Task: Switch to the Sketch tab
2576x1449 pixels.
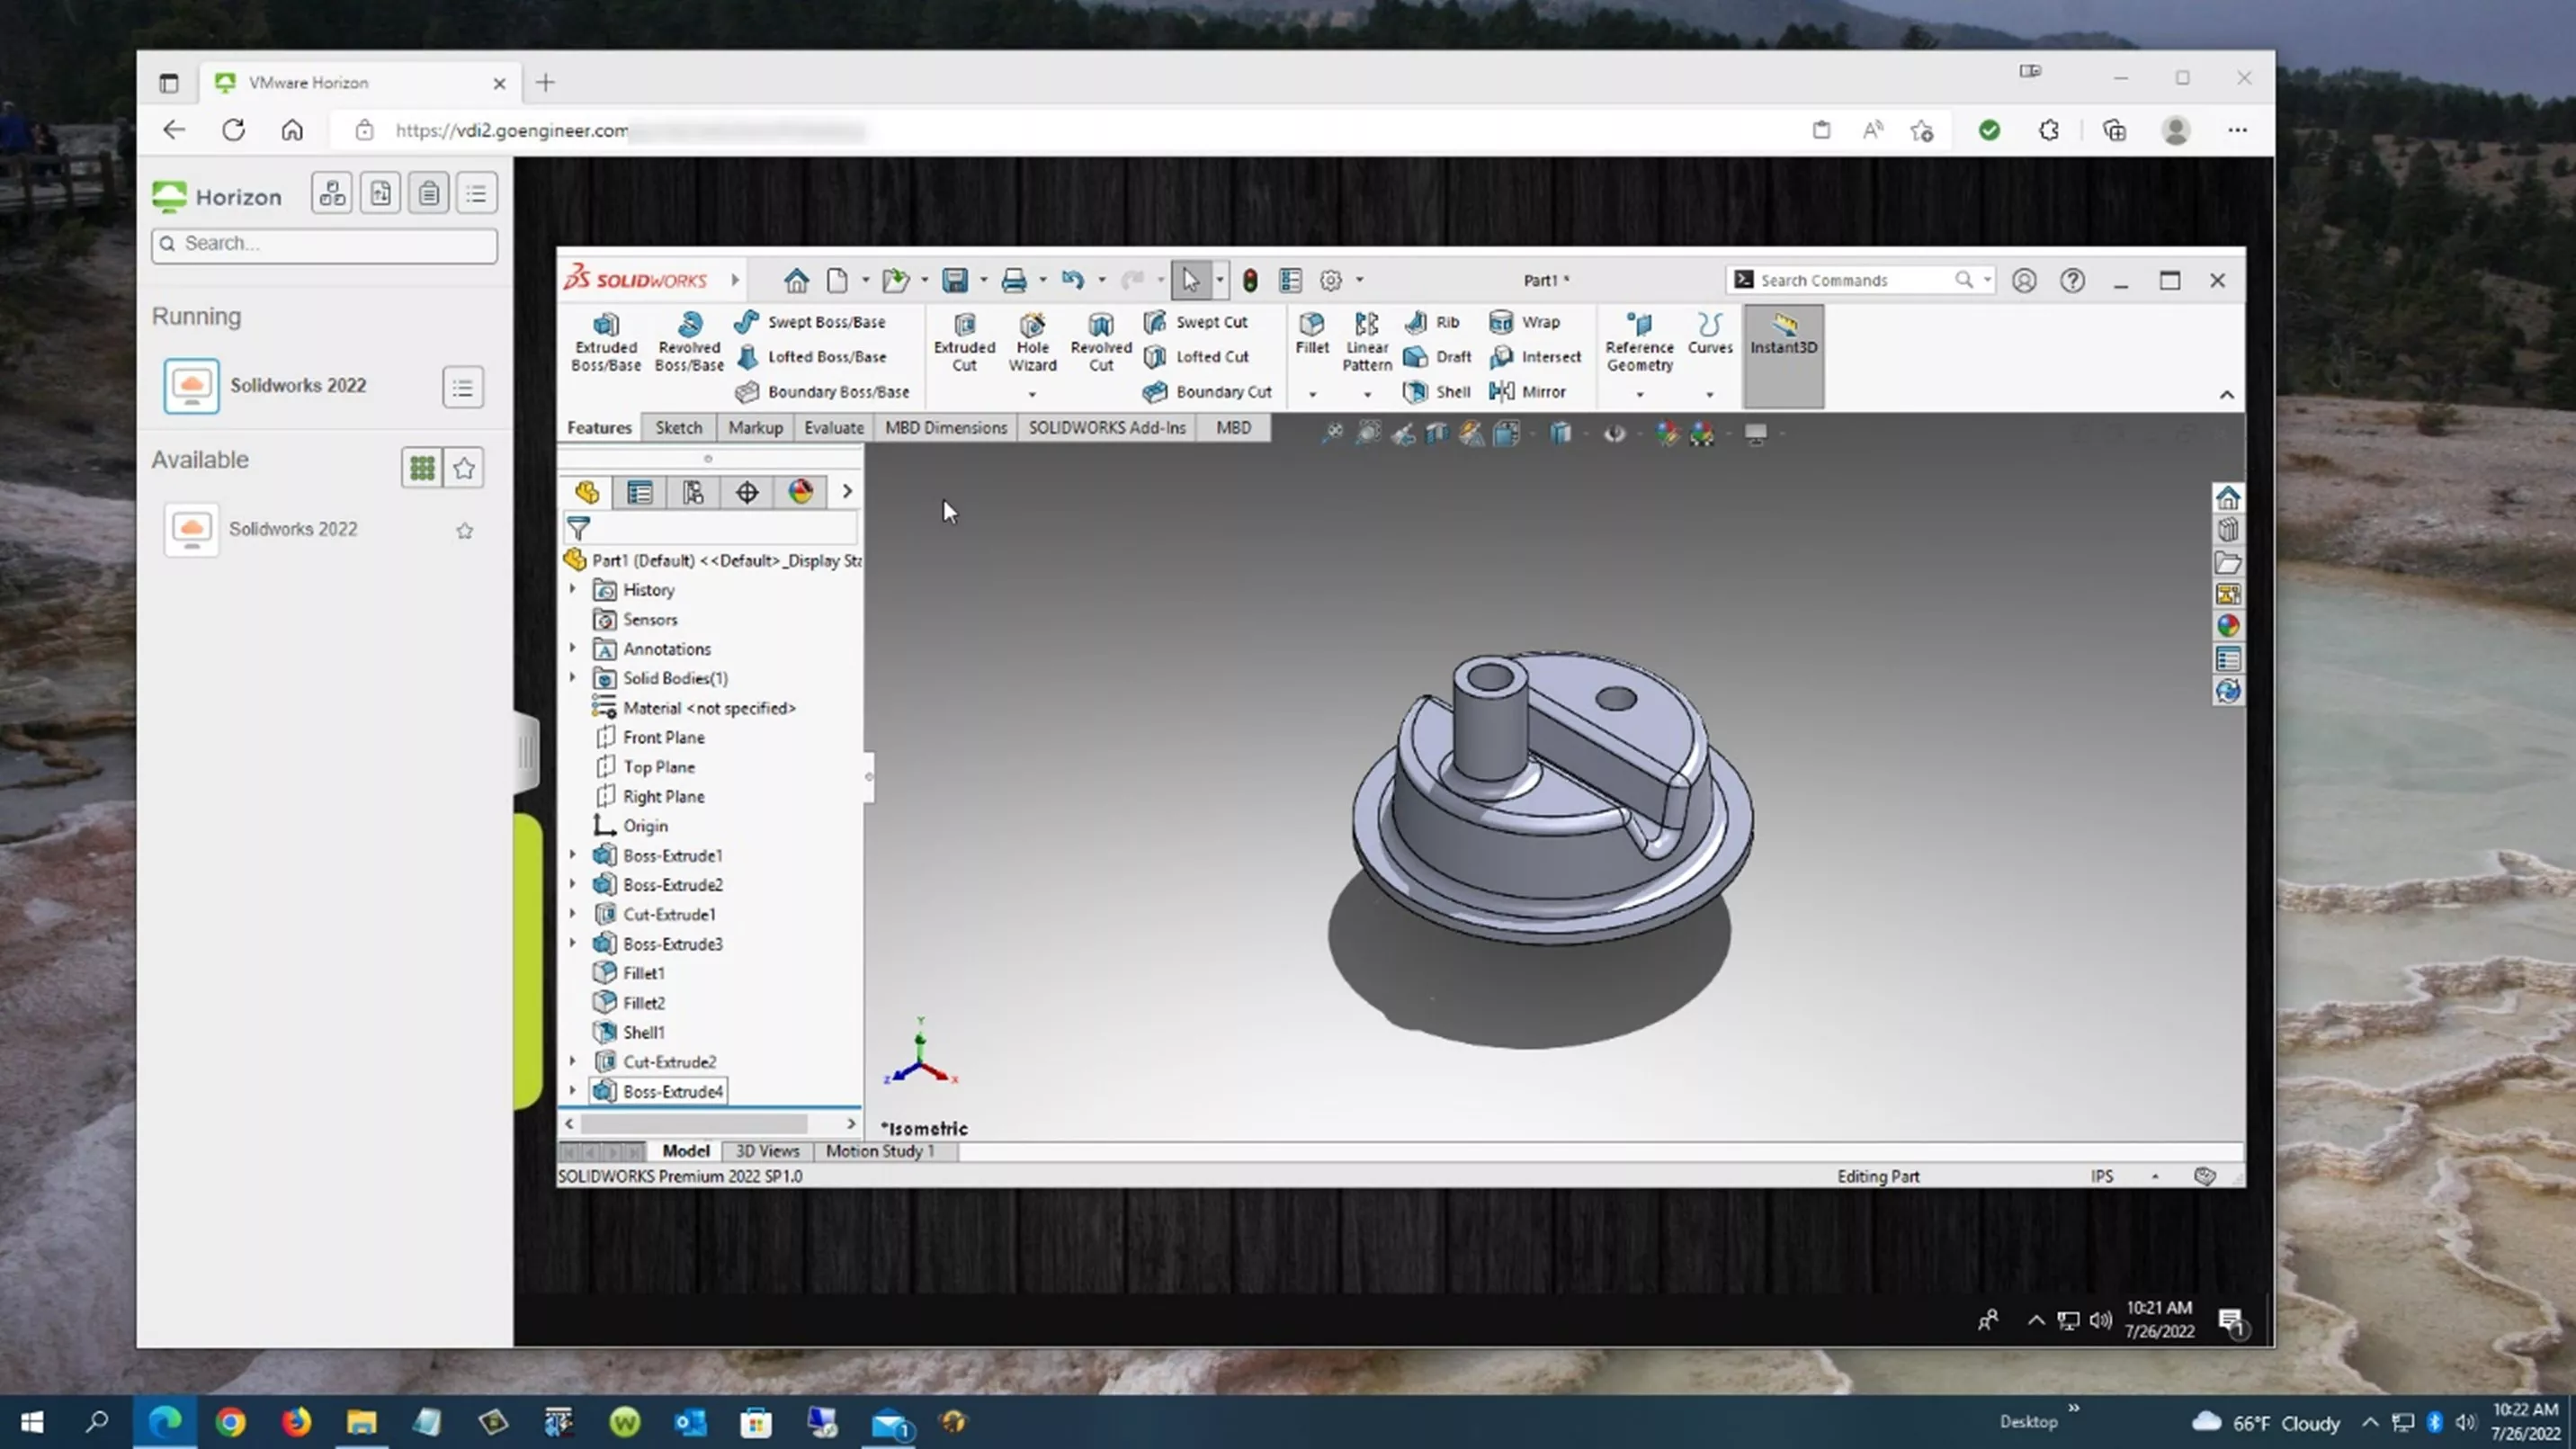Action: click(677, 426)
